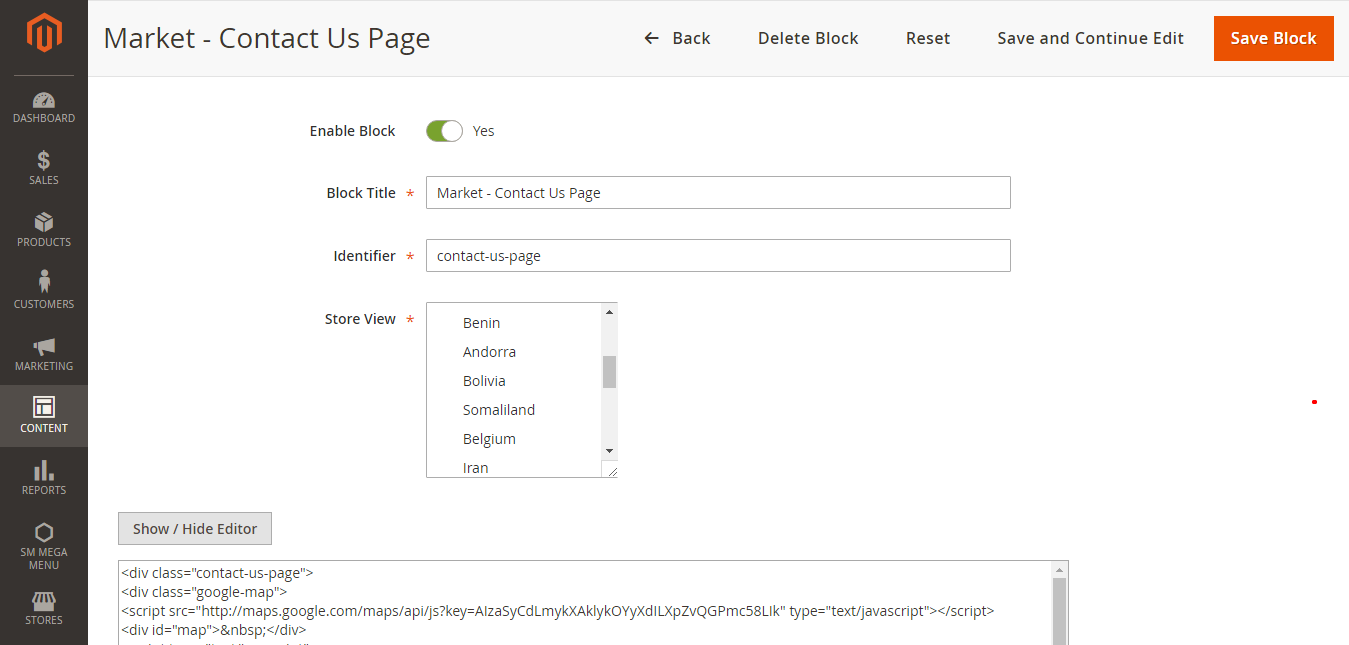
Task: Click the content editor scroll-up arrow
Action: pyautogui.click(x=1060, y=569)
